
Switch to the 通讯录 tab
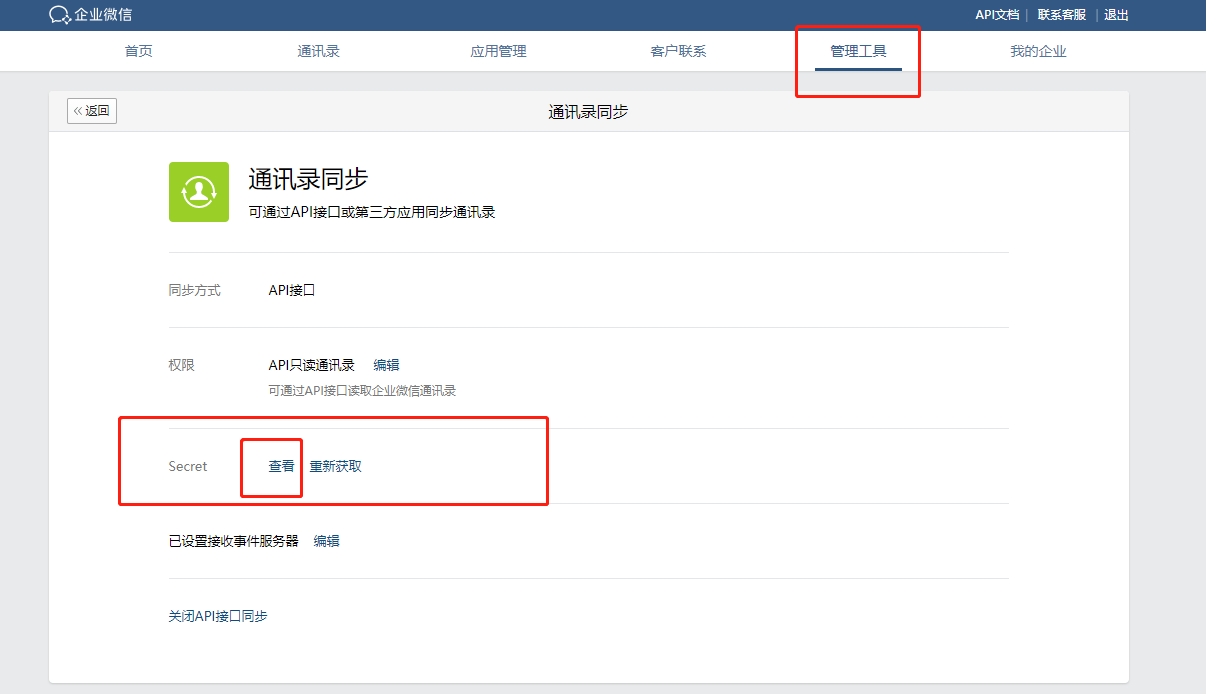pyautogui.click(x=319, y=51)
